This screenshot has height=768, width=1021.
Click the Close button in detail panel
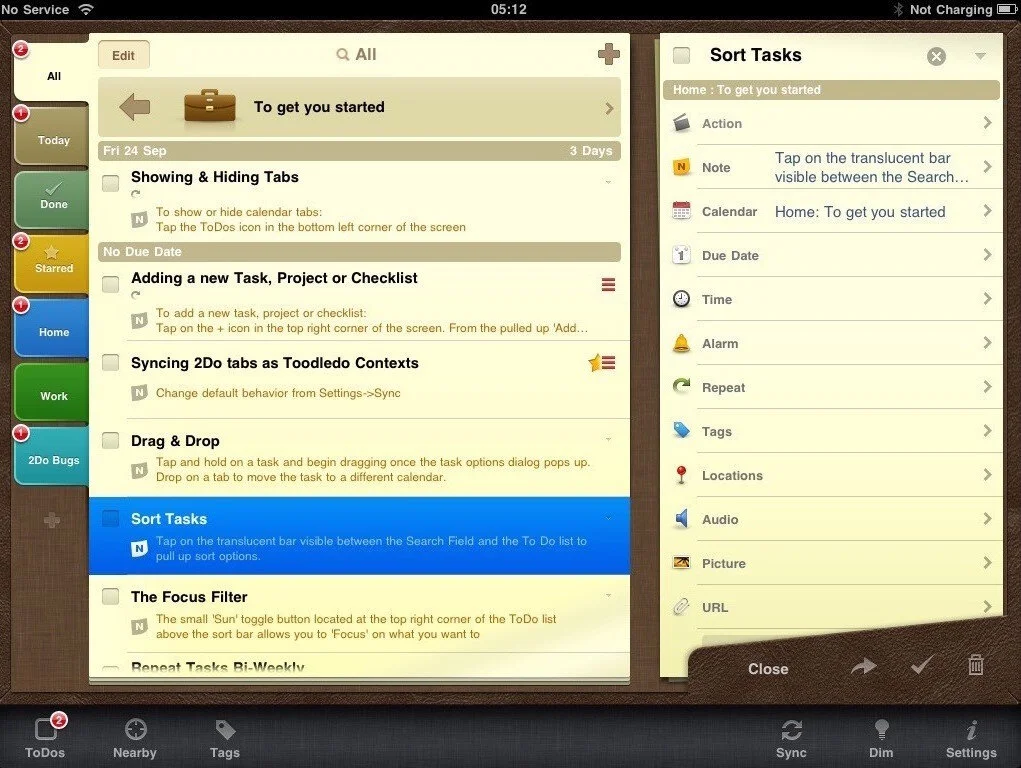768,669
